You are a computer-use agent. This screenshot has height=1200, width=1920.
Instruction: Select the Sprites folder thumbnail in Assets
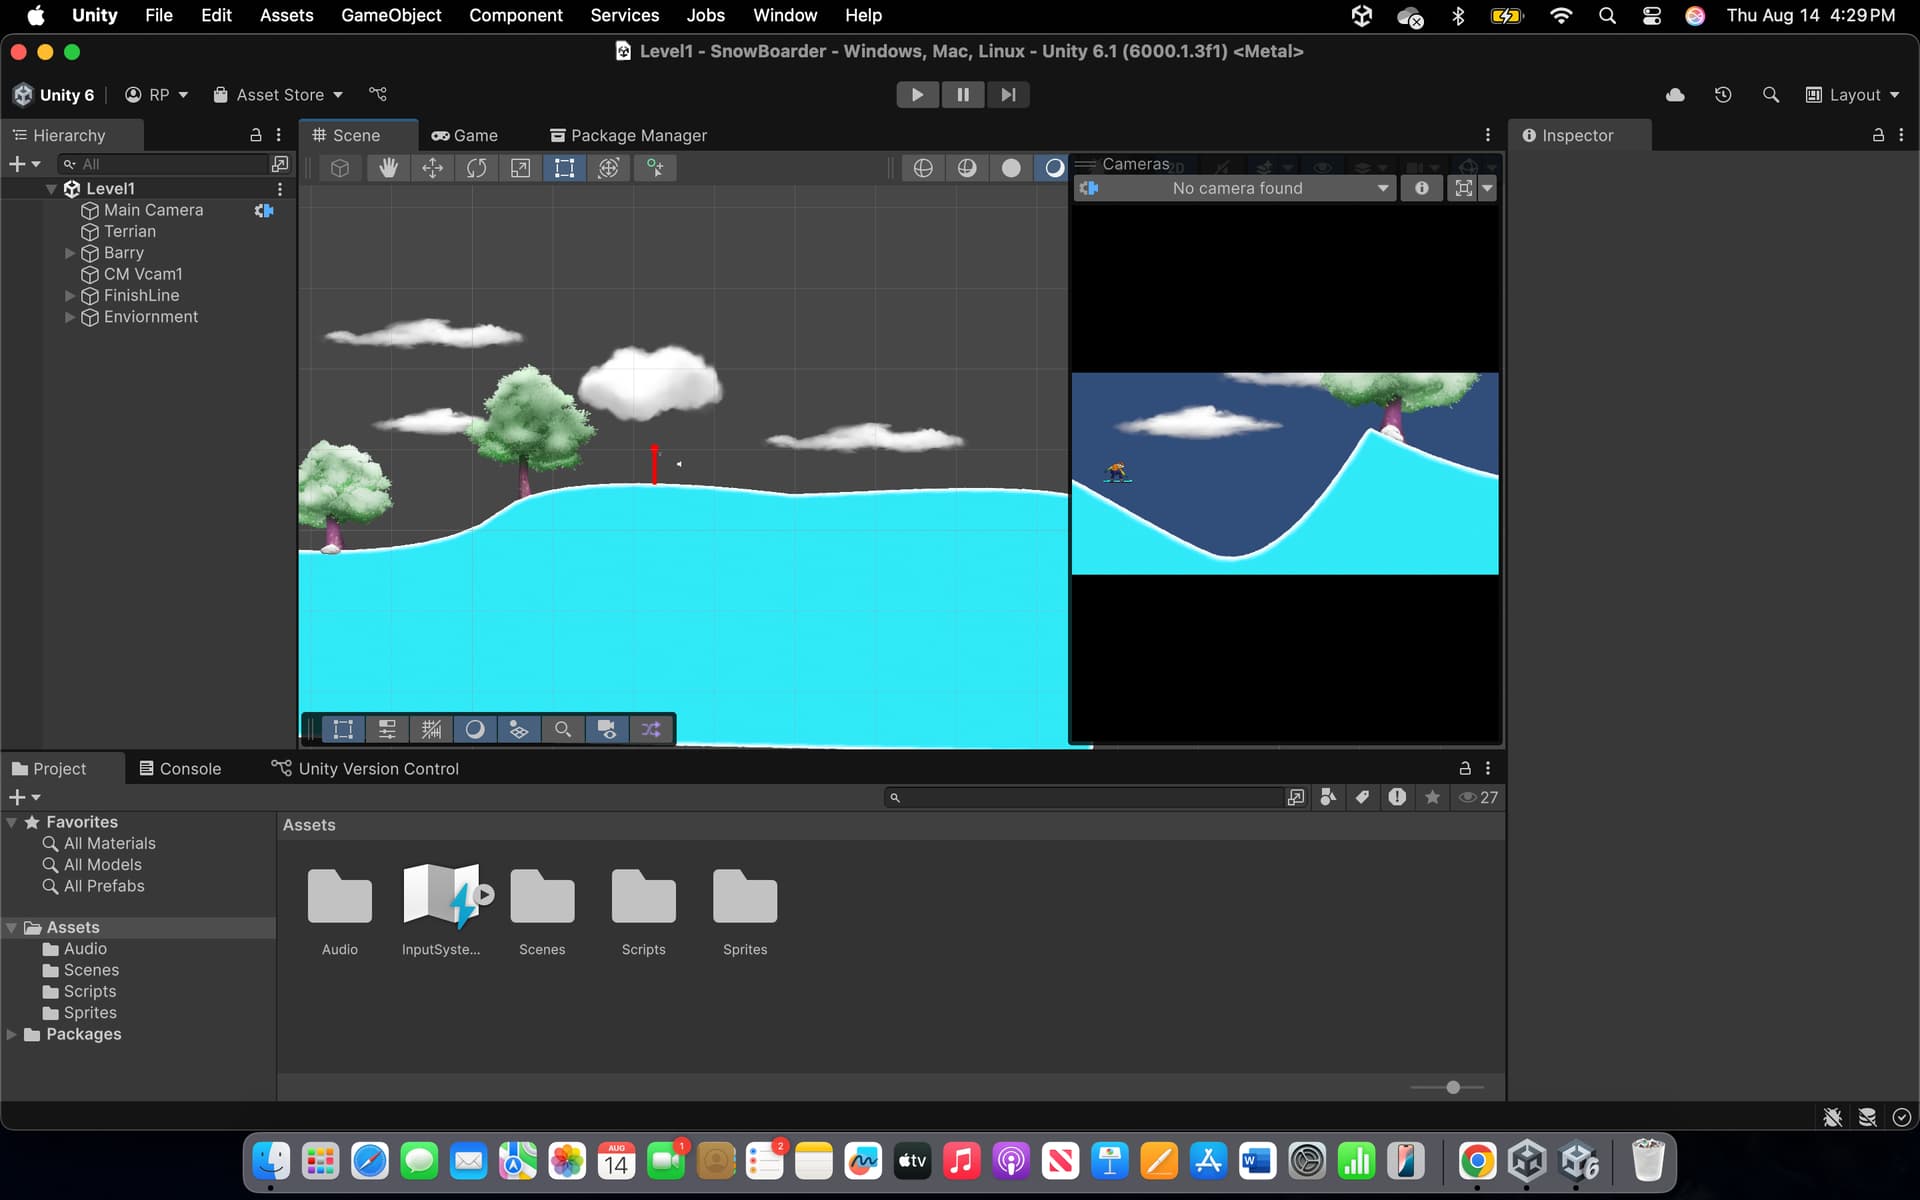(x=744, y=896)
